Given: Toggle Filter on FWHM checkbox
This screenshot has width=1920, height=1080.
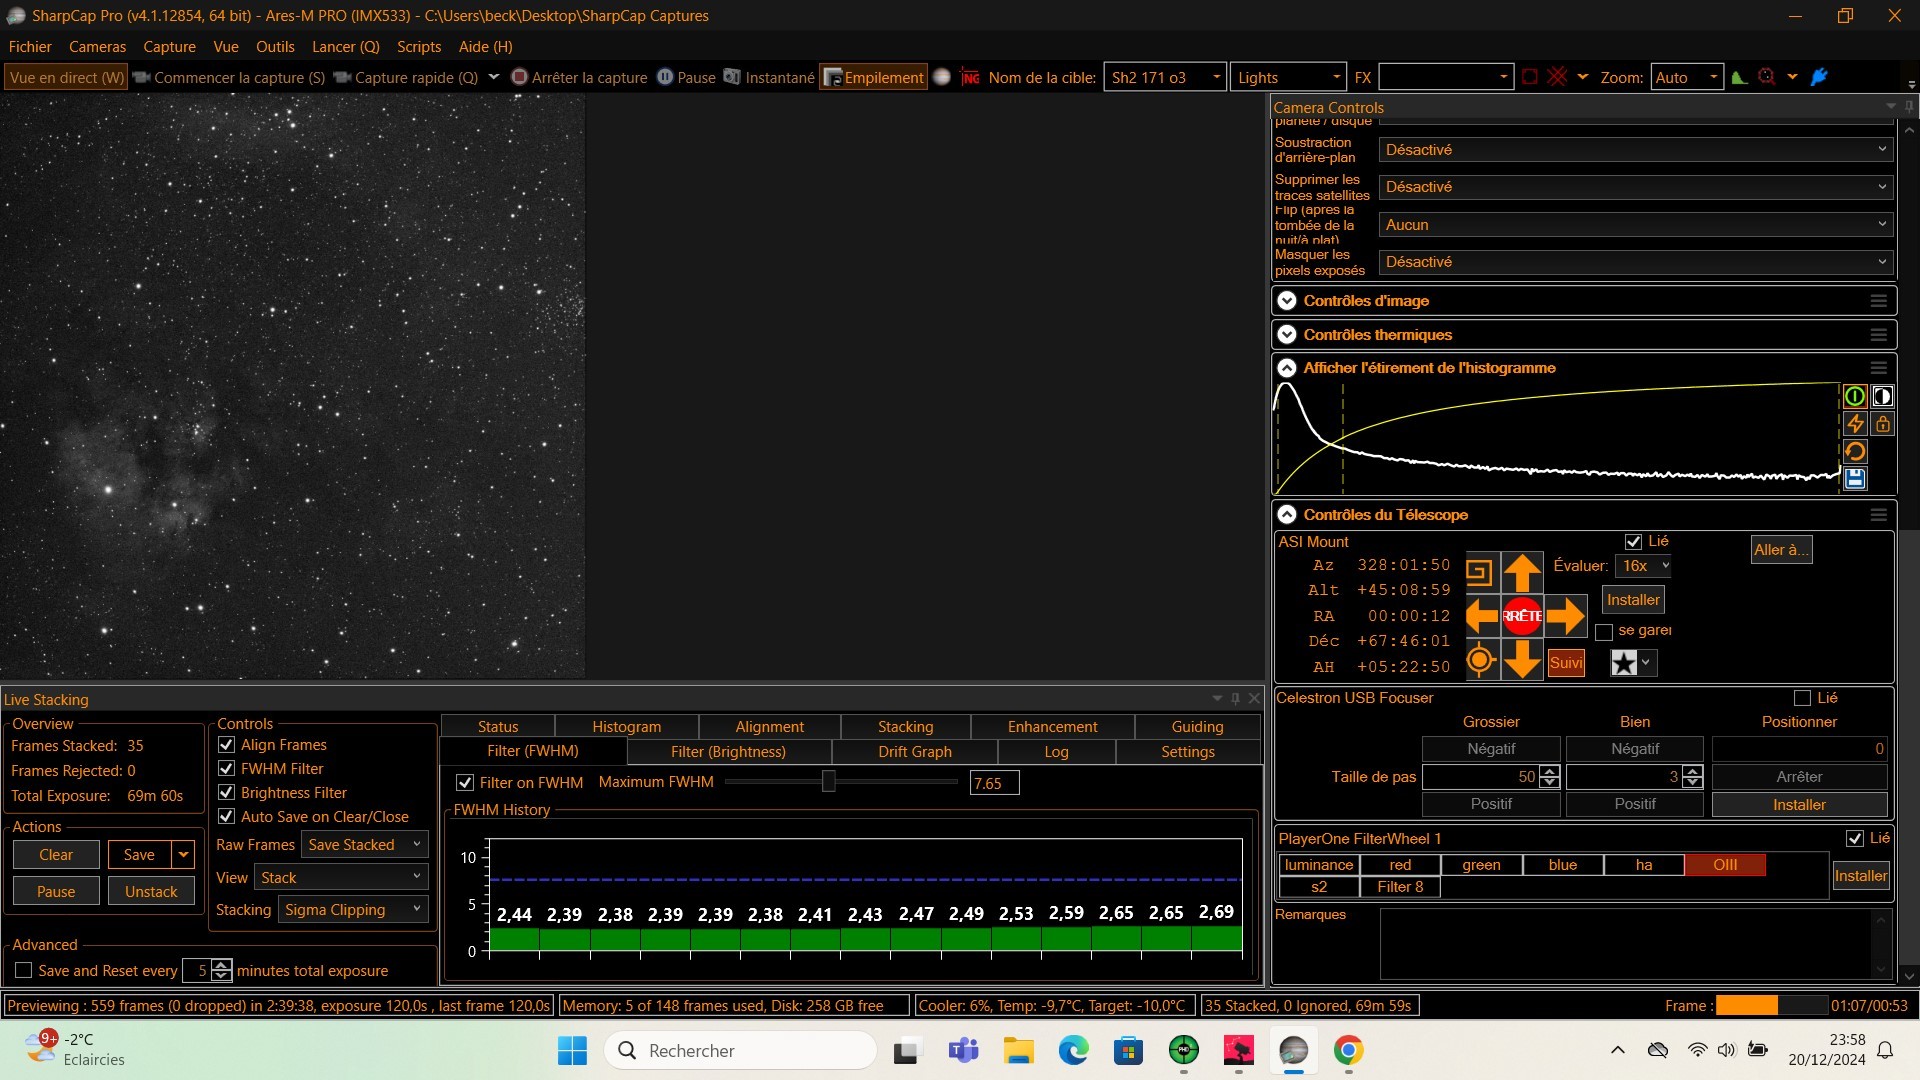Looking at the screenshot, I should pos(465,783).
